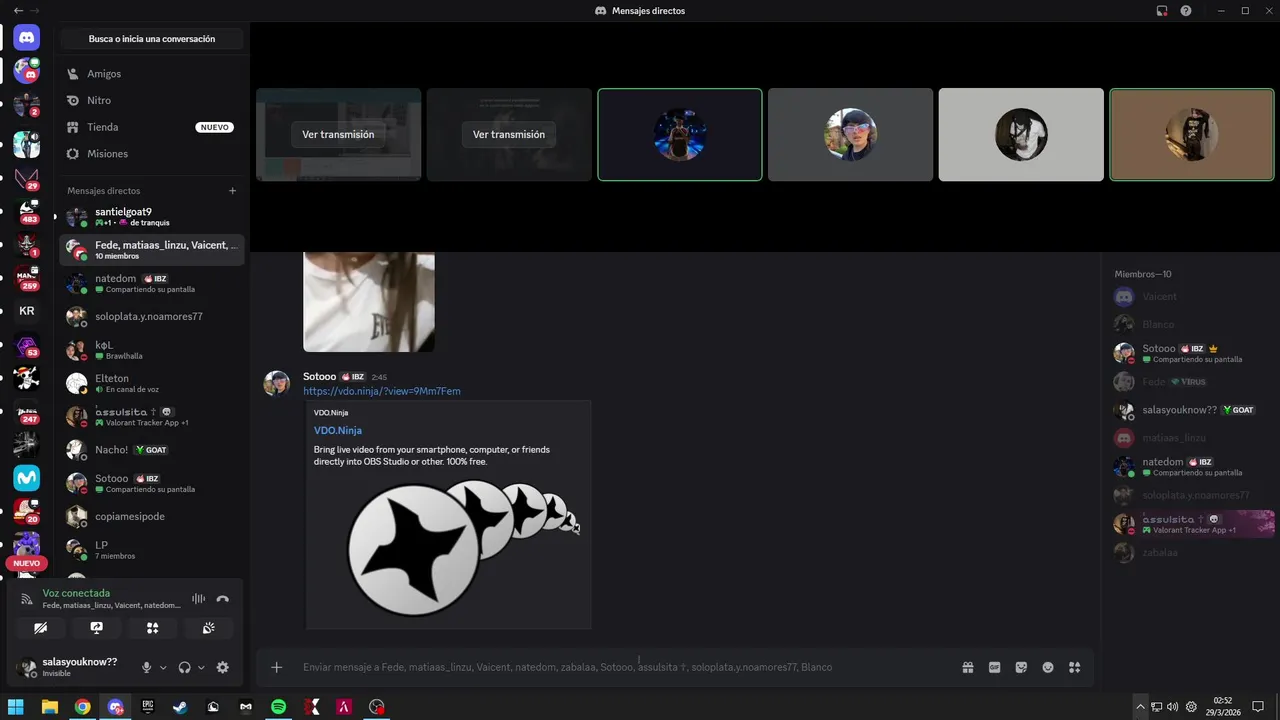This screenshot has width=1280, height=720.
Task: Open the sticker picker
Action: coord(1021,667)
